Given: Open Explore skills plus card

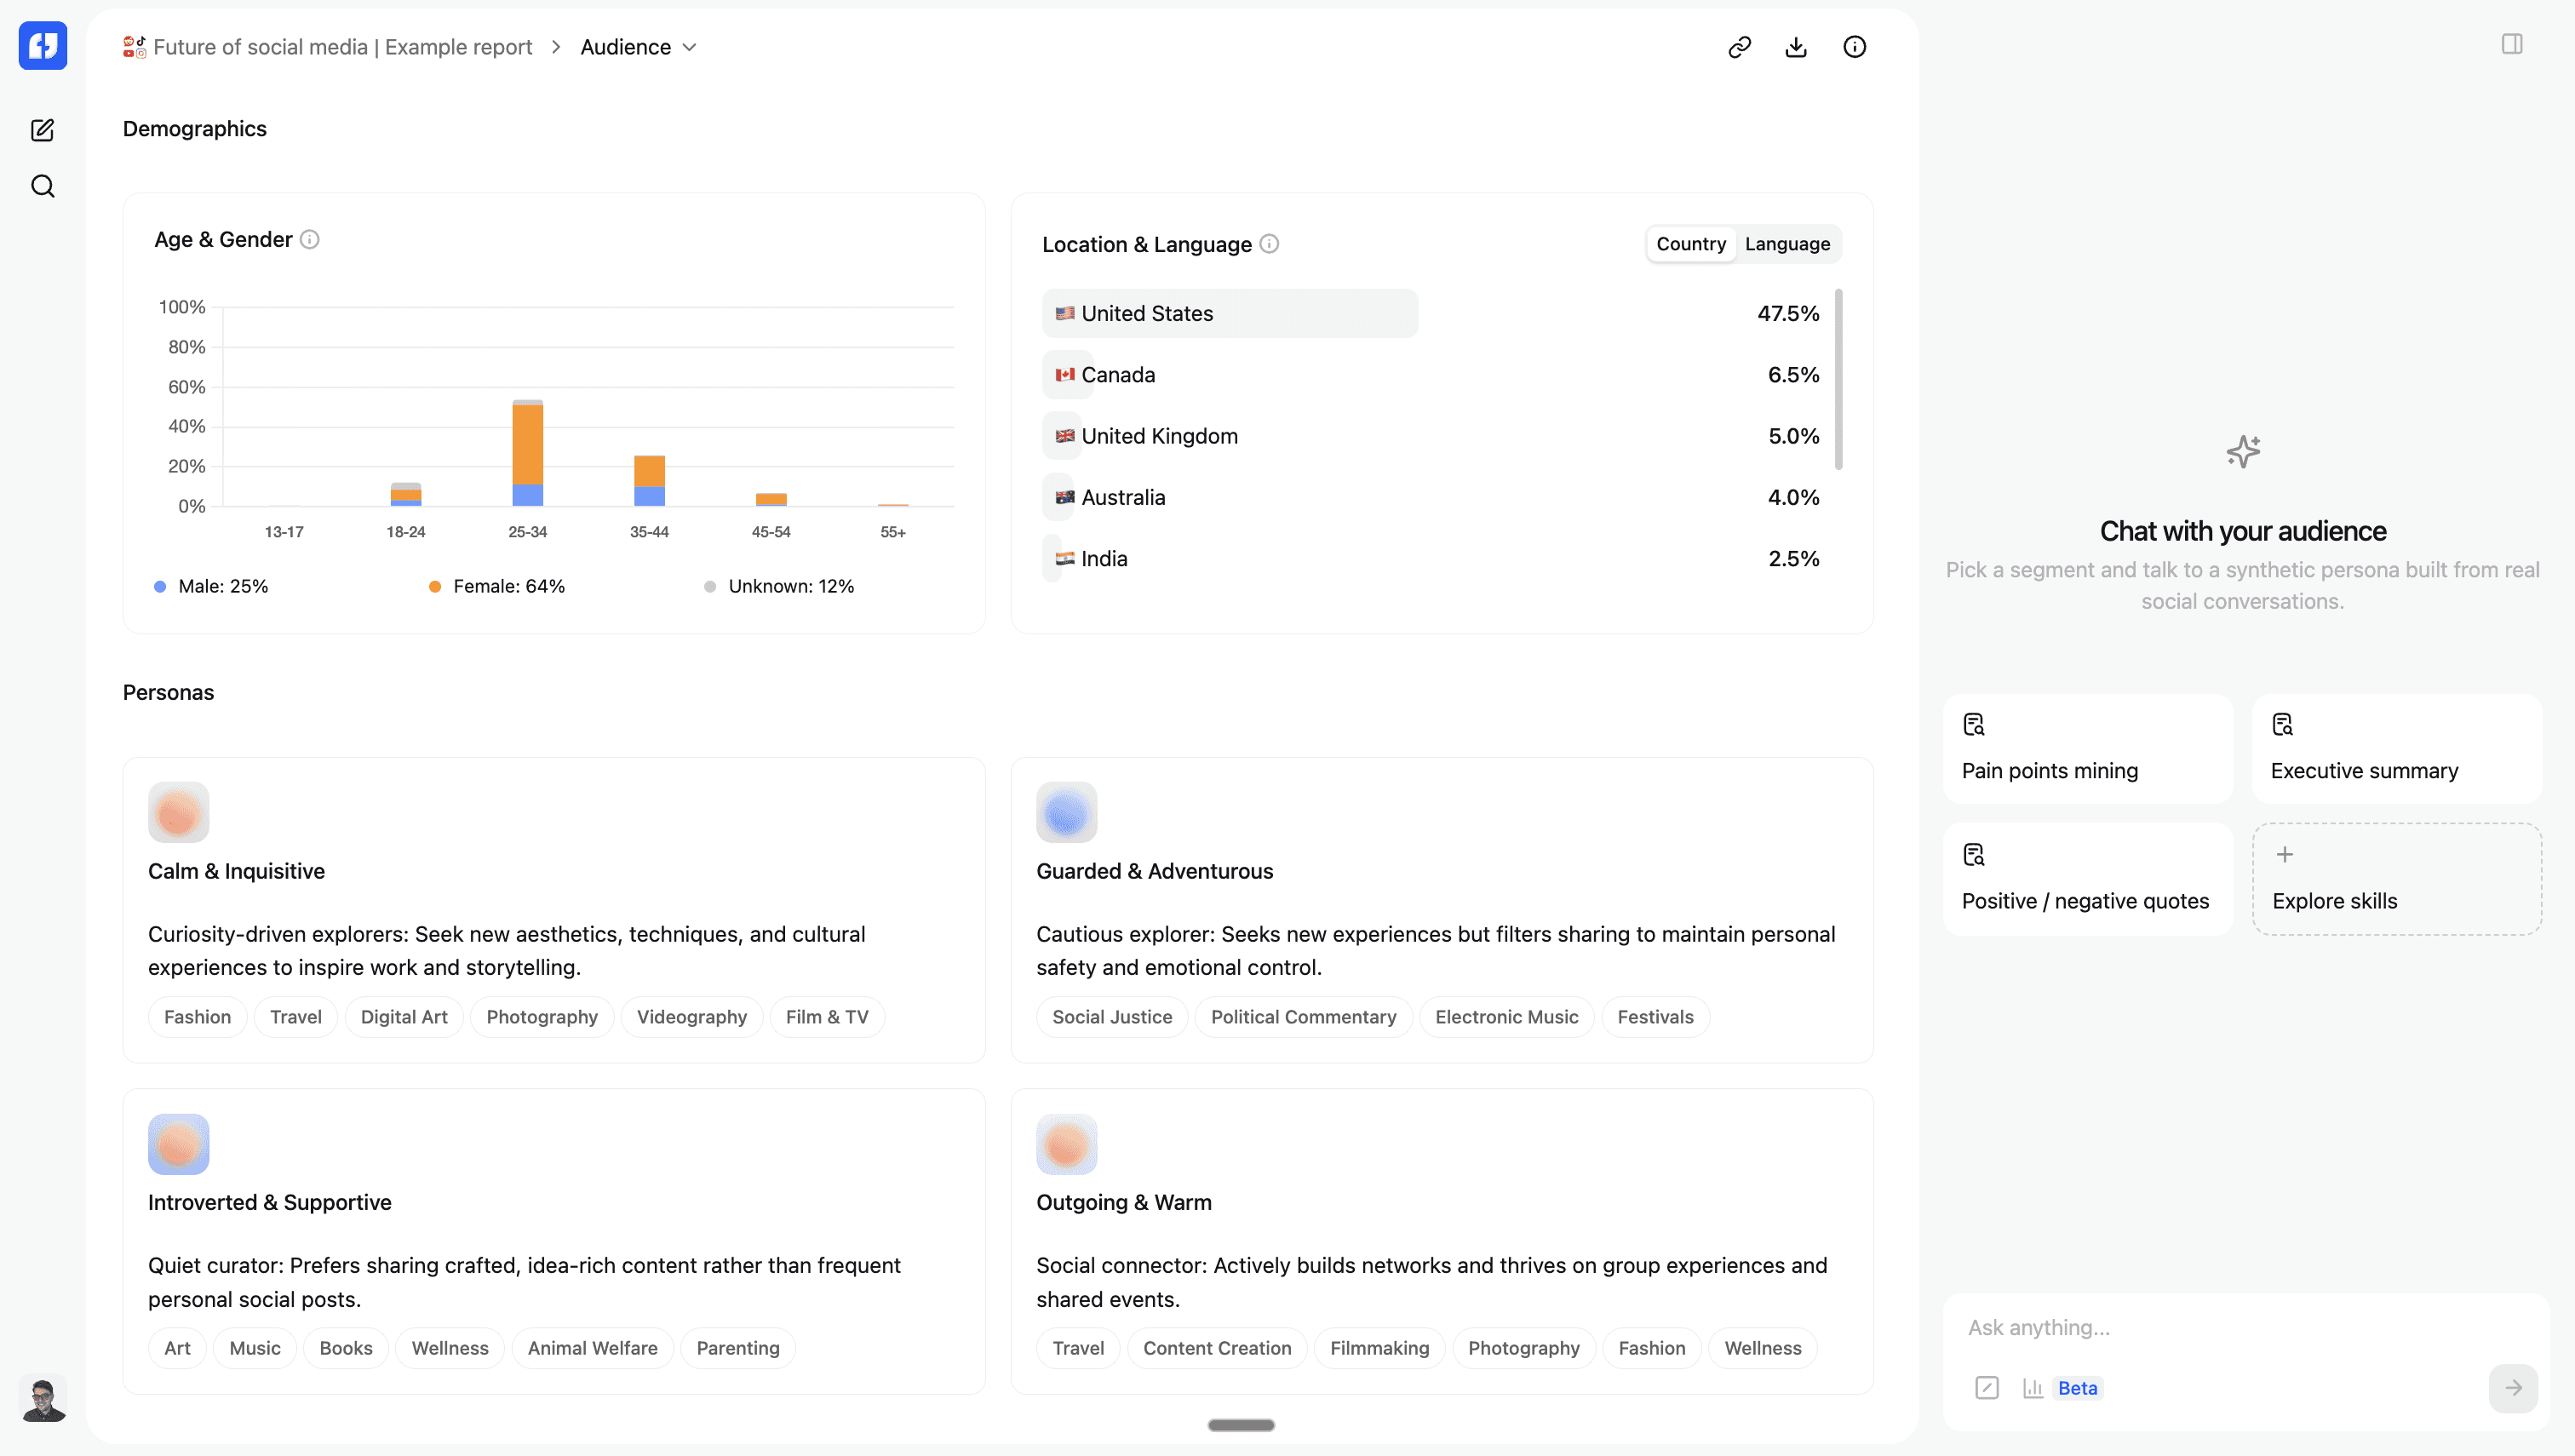Looking at the screenshot, I should point(2396,879).
